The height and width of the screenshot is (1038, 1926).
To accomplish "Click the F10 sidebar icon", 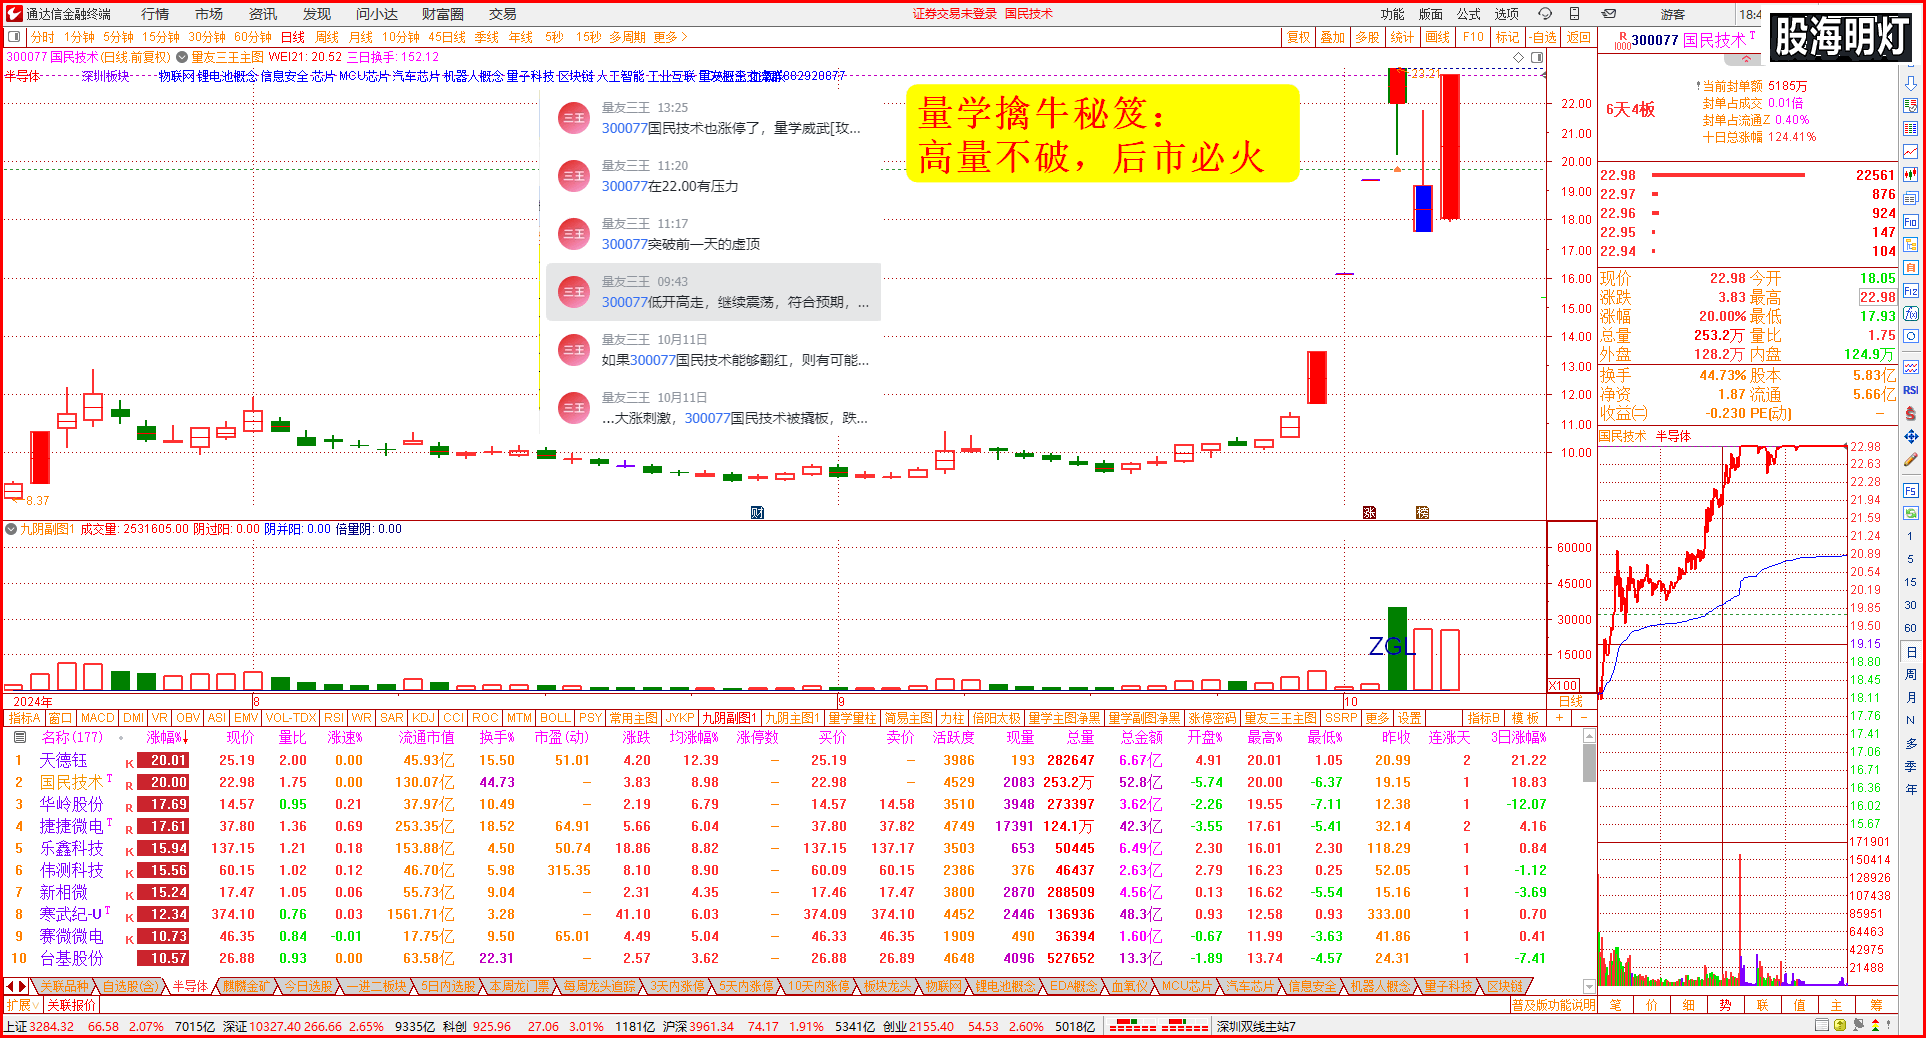I will (x=1911, y=222).
